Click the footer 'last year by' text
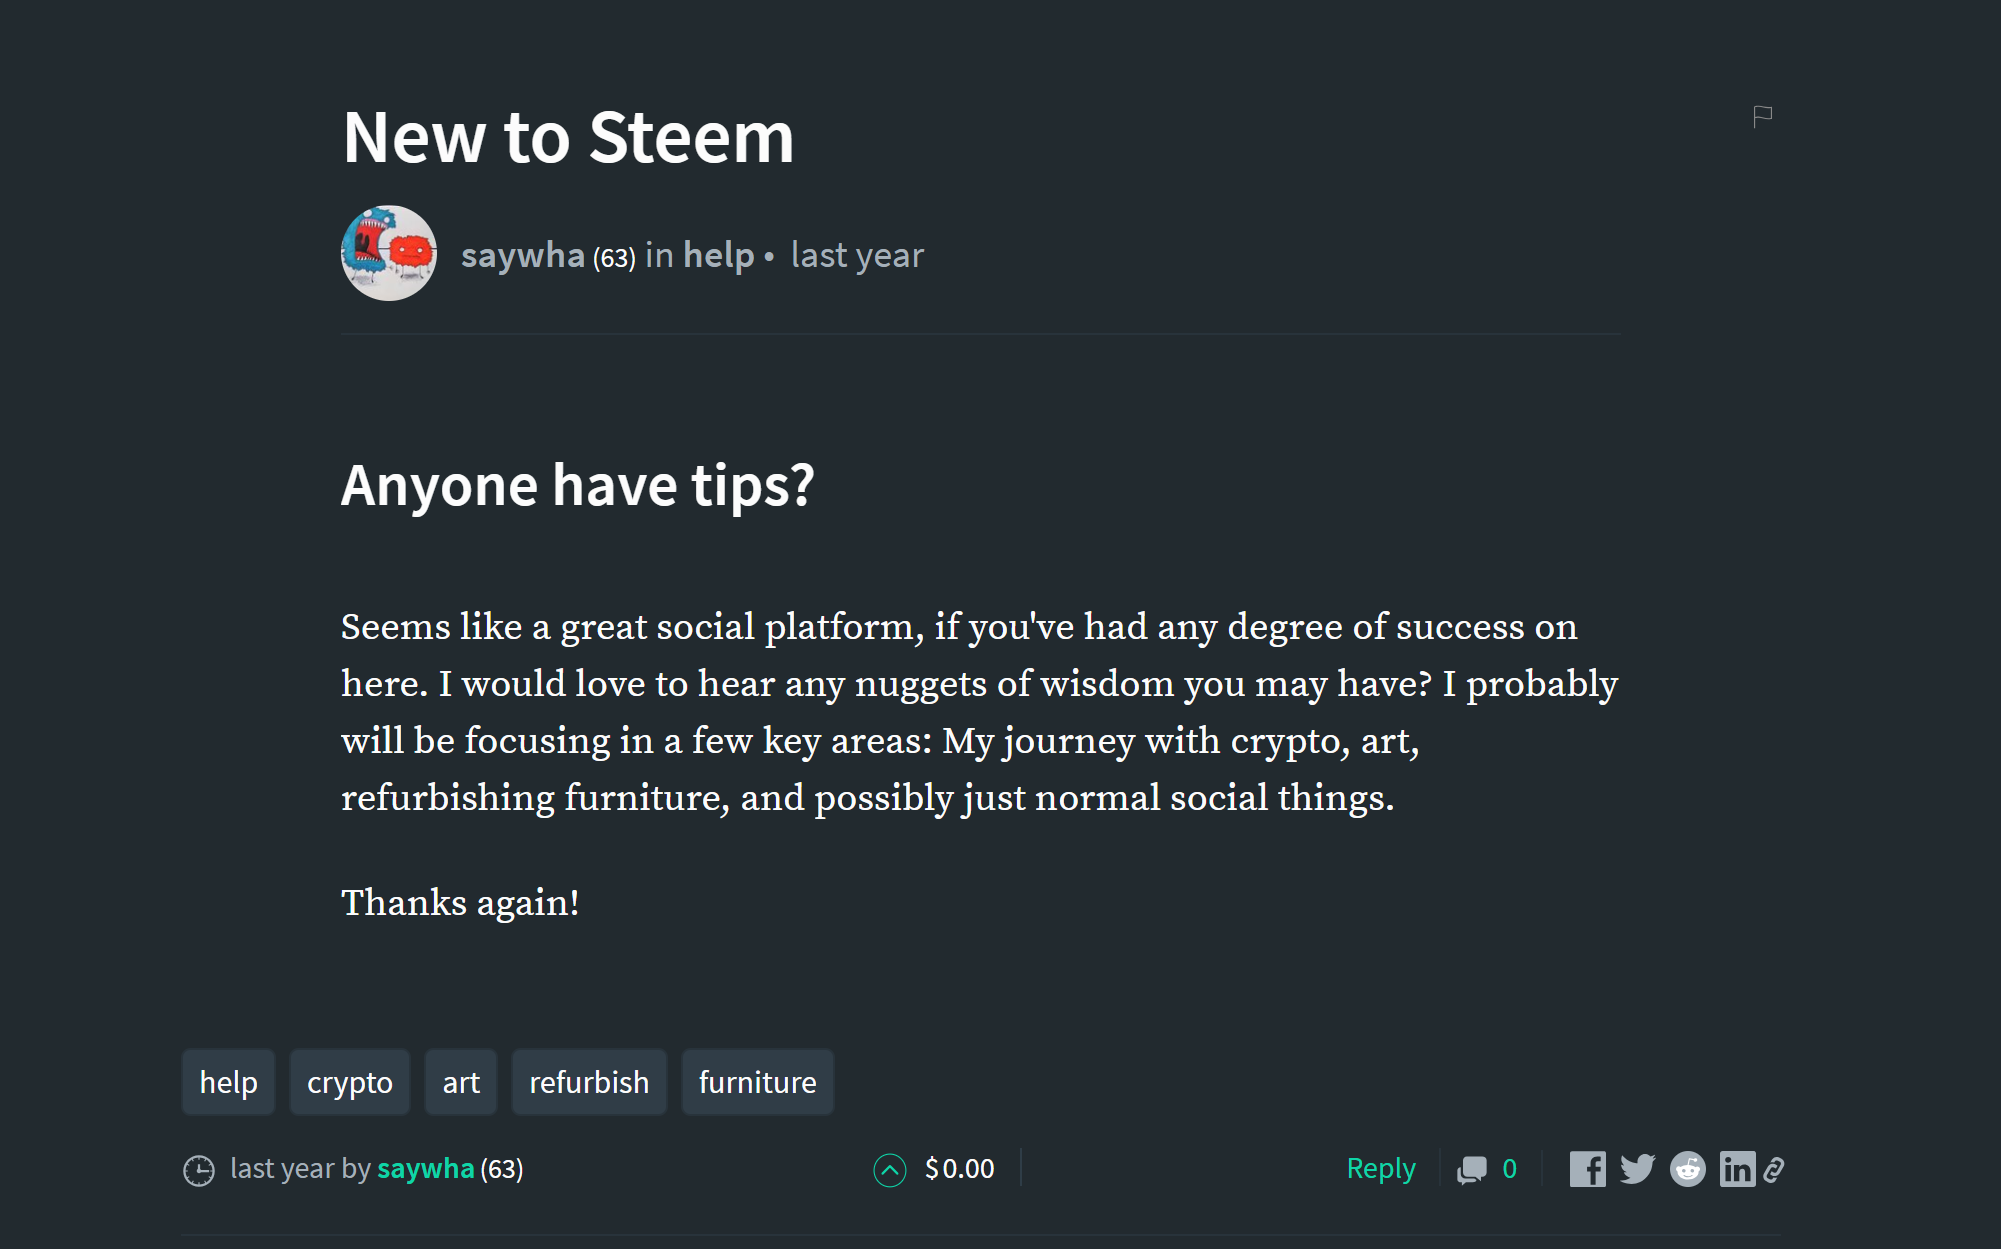The image size is (2001, 1249). pos(300,1168)
